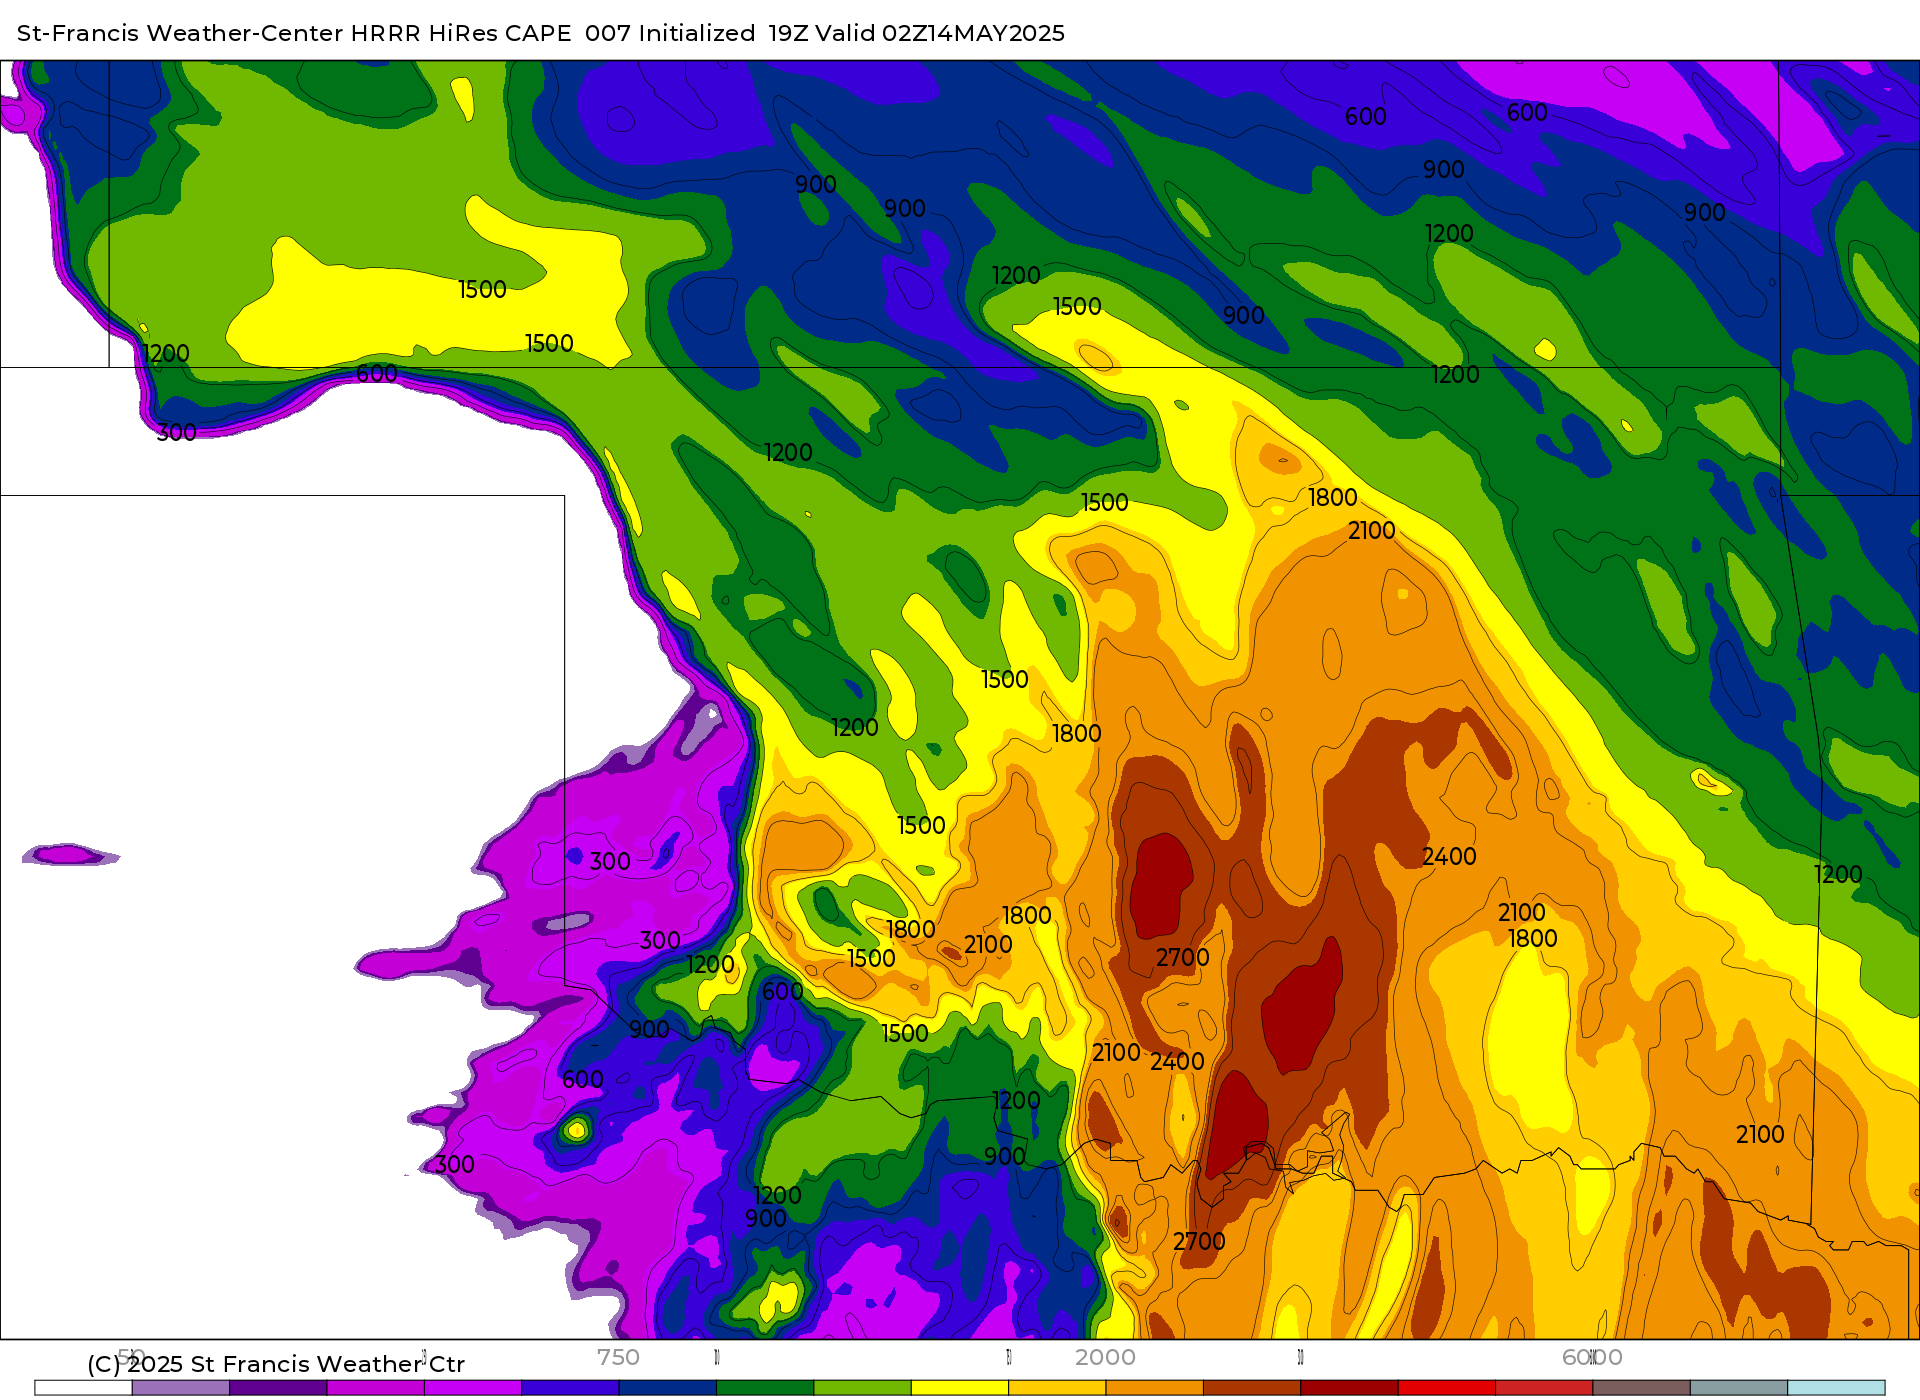
Task: Click the blue-violet swatch in the color bar
Action: 570,1388
